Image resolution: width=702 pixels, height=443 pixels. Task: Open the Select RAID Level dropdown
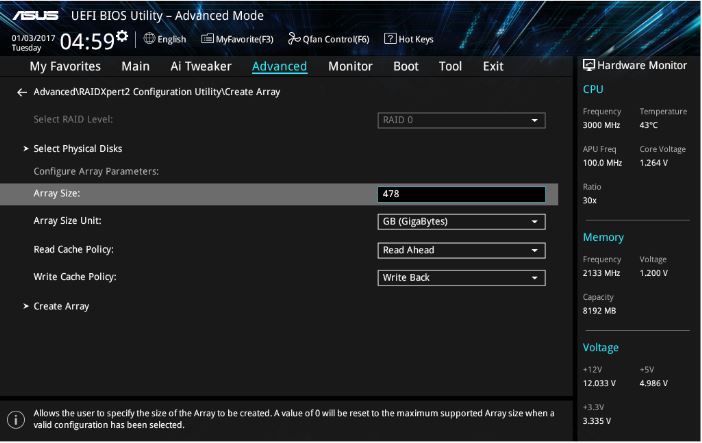point(462,120)
